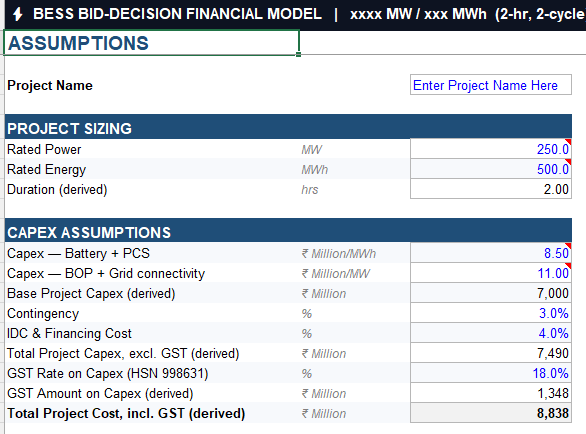
Task: Click the Base Project Capex (derived) label
Action: coord(91,293)
